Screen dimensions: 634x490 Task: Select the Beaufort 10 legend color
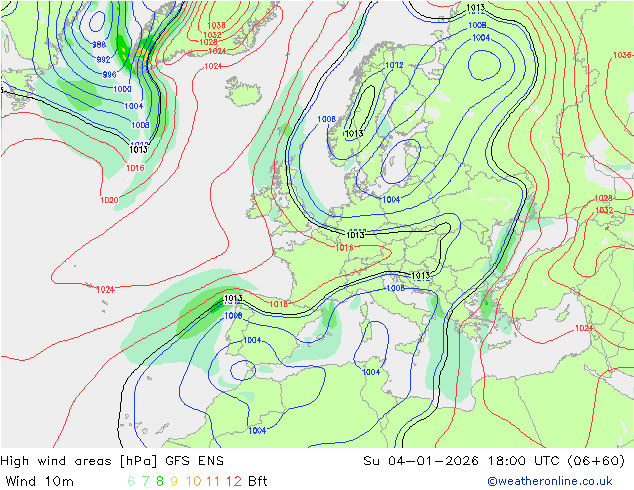pos(193,481)
